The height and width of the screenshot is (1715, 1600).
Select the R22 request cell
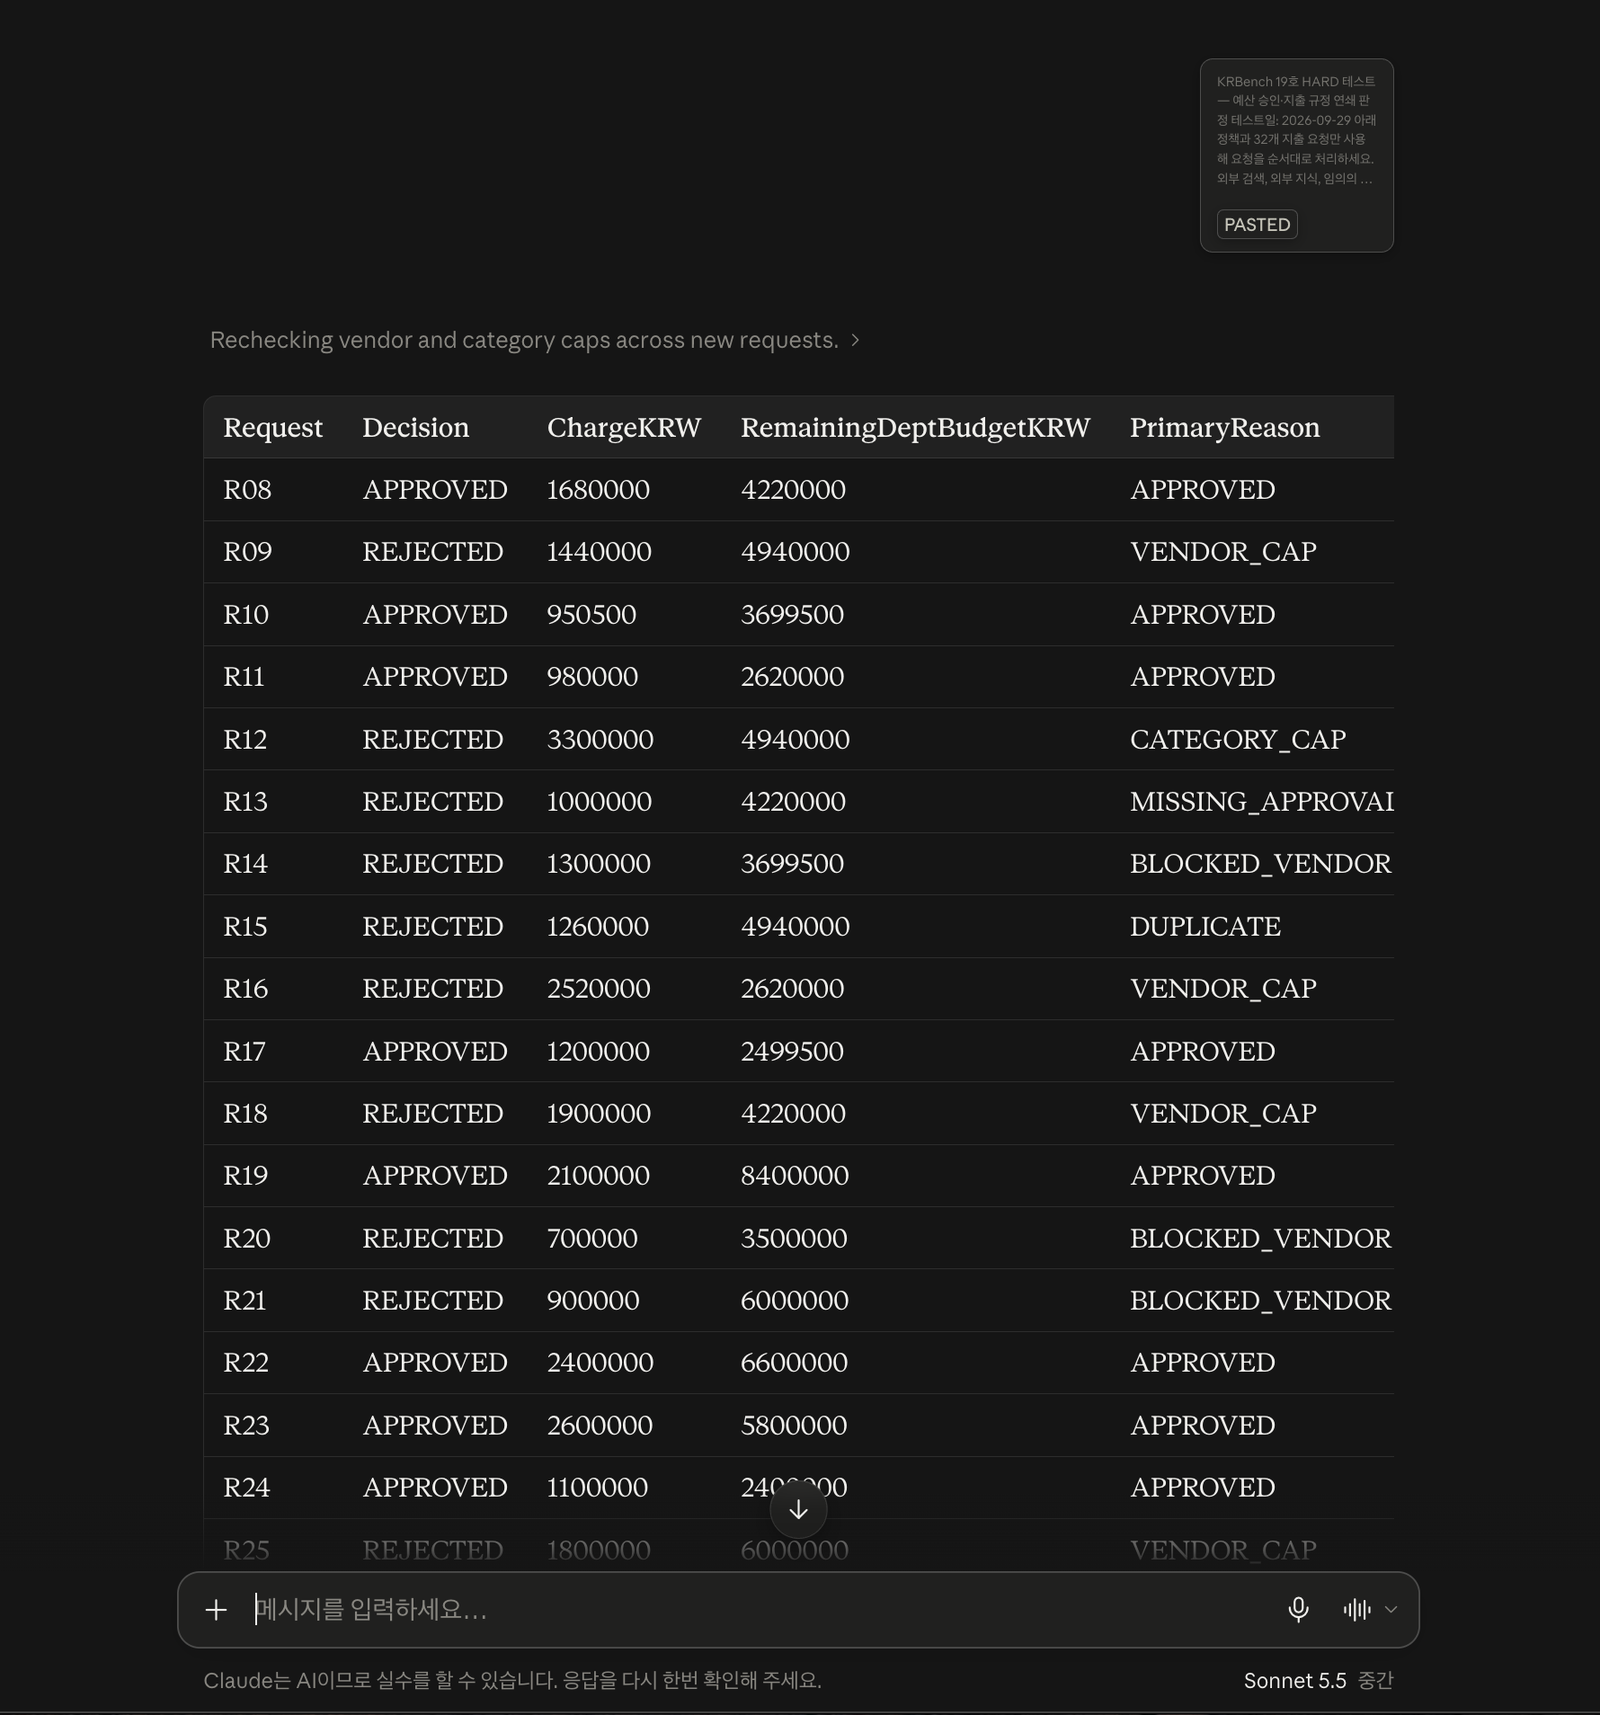coord(246,1363)
